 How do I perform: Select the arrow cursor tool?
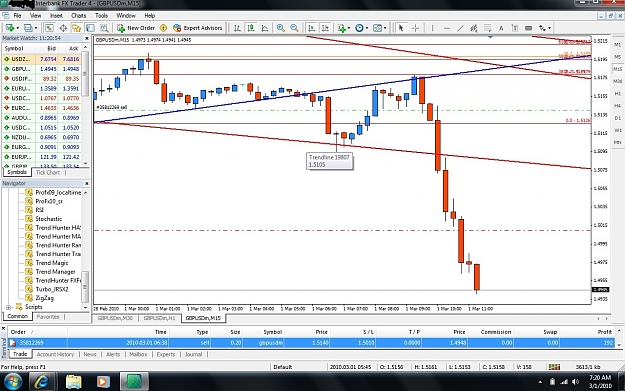(x=401, y=28)
